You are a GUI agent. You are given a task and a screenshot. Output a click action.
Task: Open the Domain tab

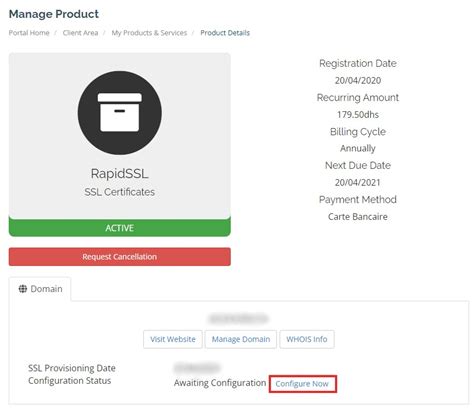tap(40, 289)
